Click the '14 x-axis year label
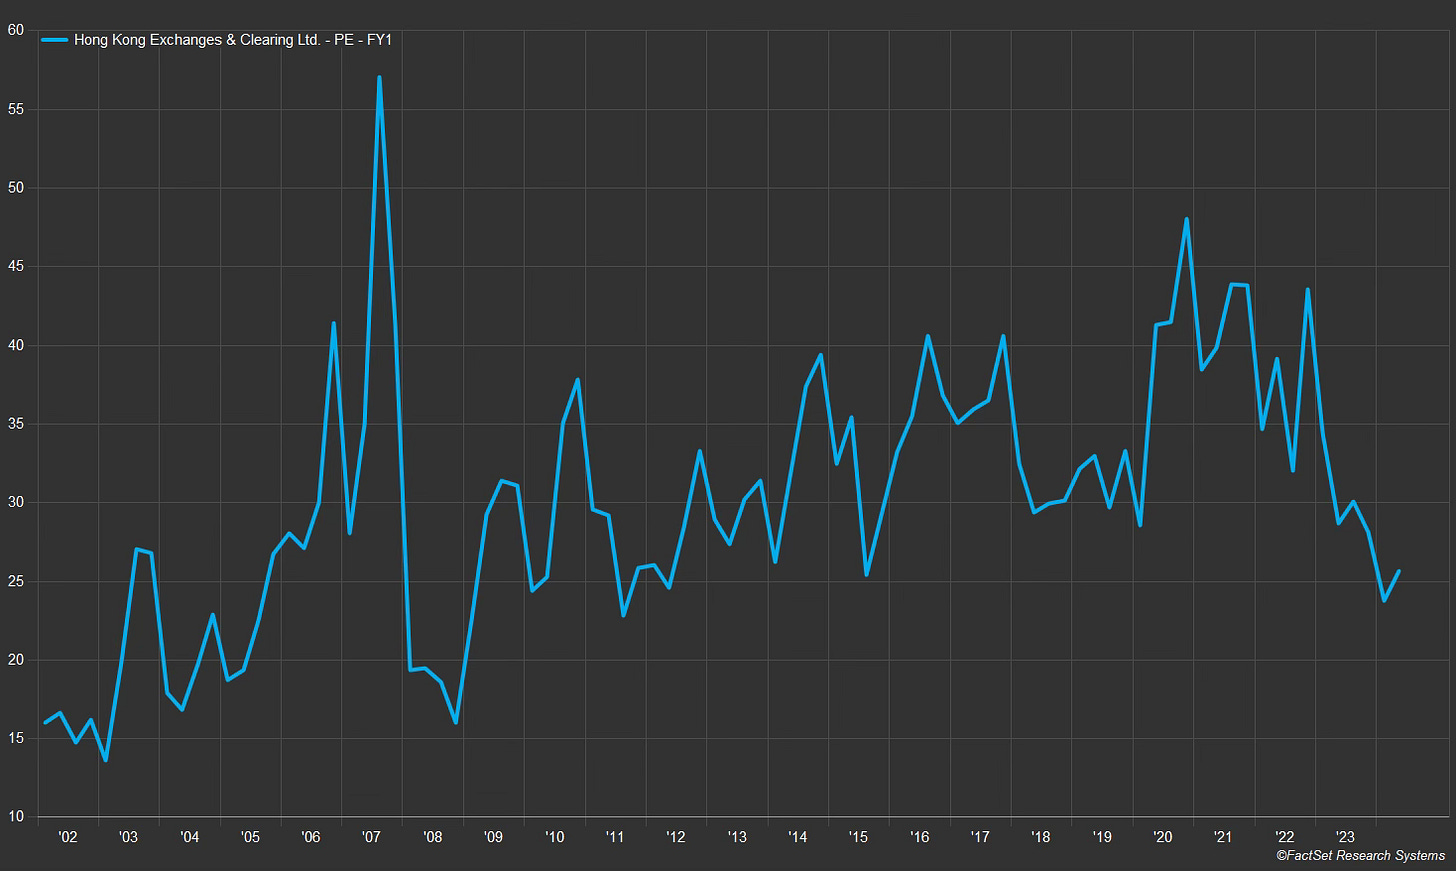 pyautogui.click(x=797, y=837)
